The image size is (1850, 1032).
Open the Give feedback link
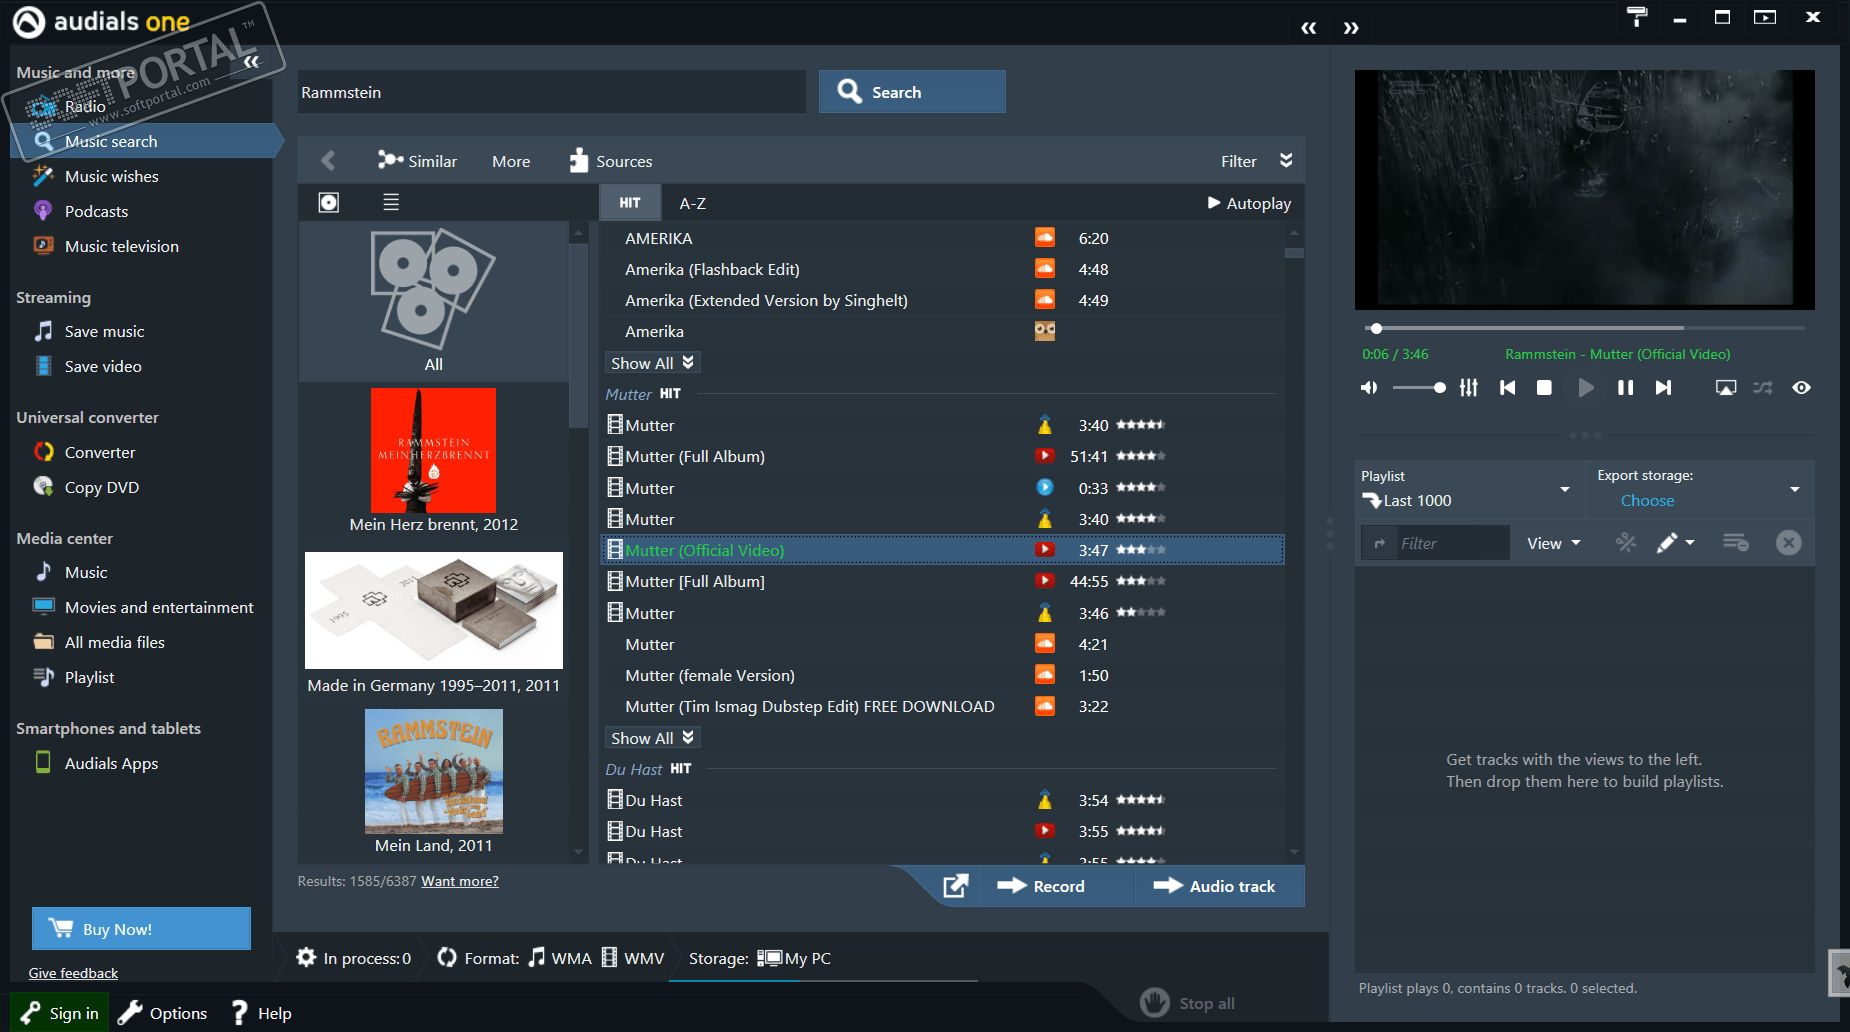(73, 973)
